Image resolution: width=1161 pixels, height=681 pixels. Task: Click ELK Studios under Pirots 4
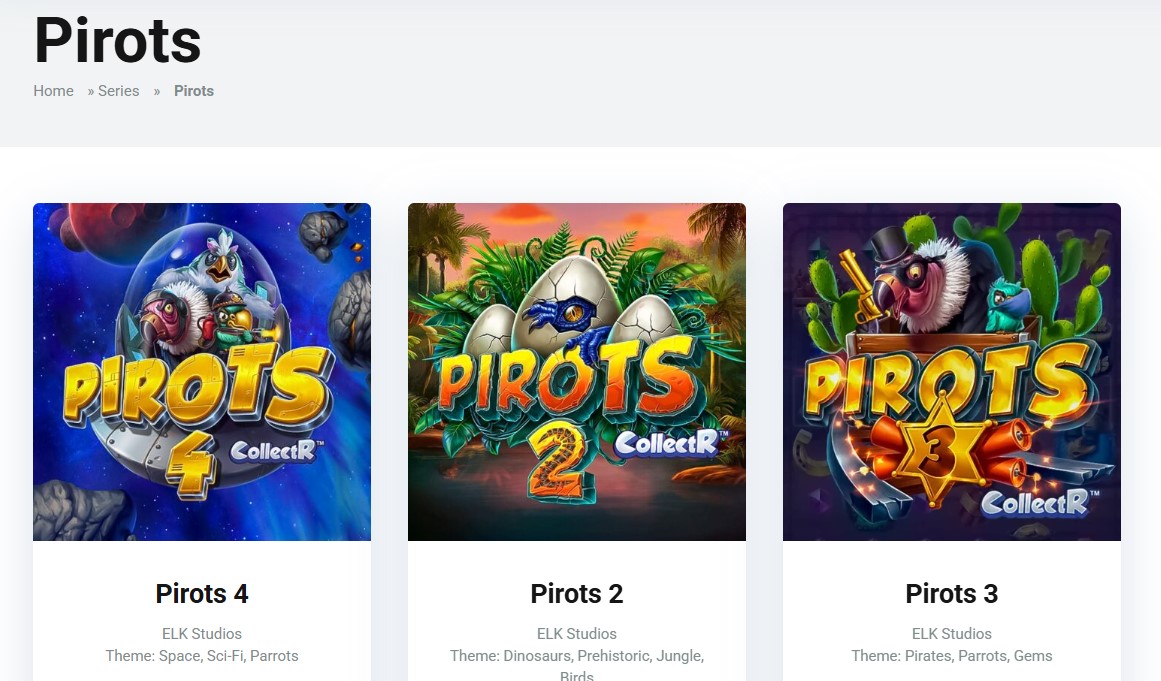coord(202,634)
